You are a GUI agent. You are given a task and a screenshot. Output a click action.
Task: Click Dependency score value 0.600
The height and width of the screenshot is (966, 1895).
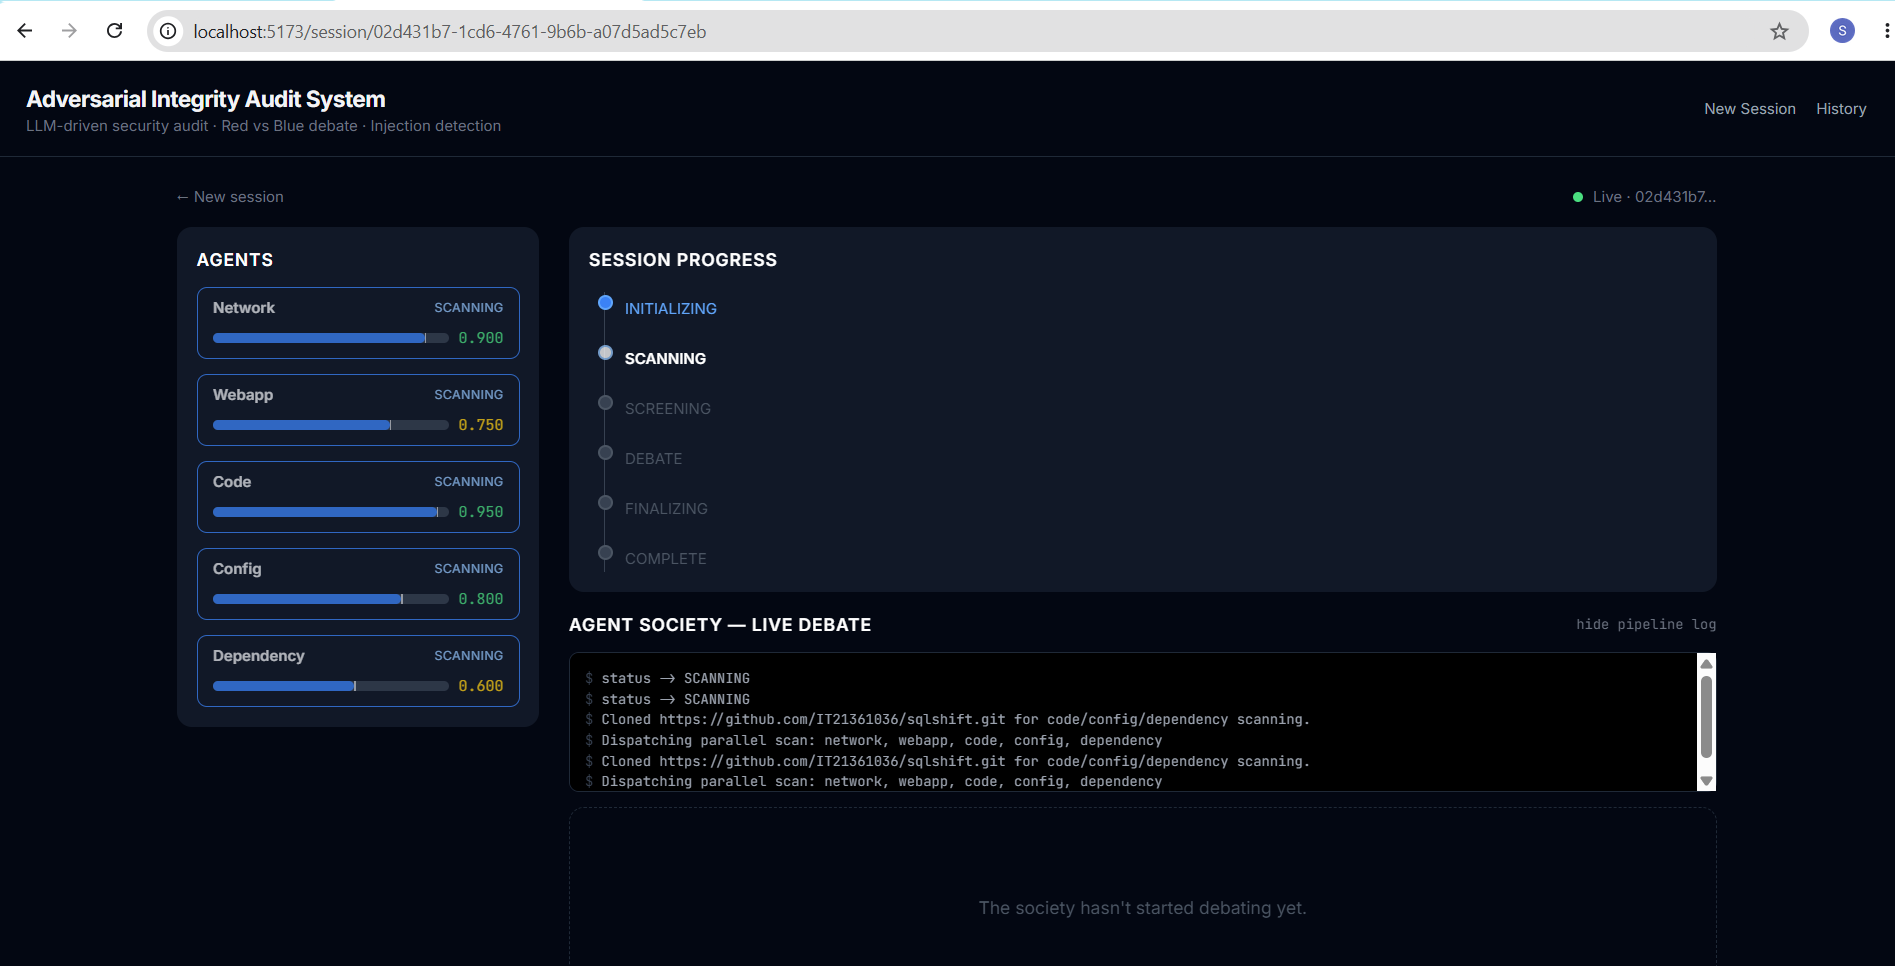tap(481, 686)
